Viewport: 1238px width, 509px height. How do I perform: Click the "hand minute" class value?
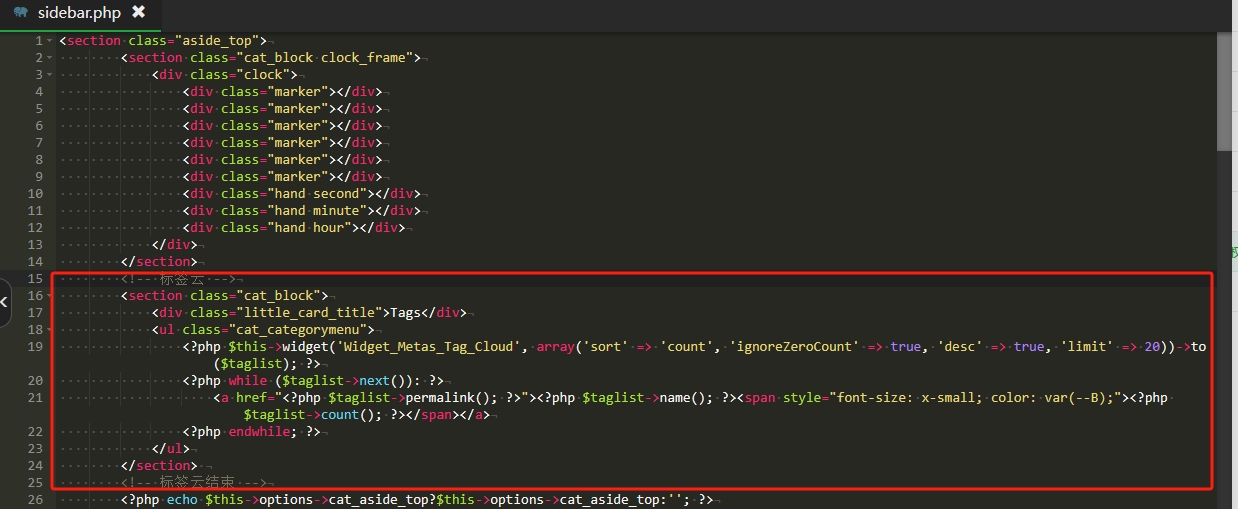point(318,211)
